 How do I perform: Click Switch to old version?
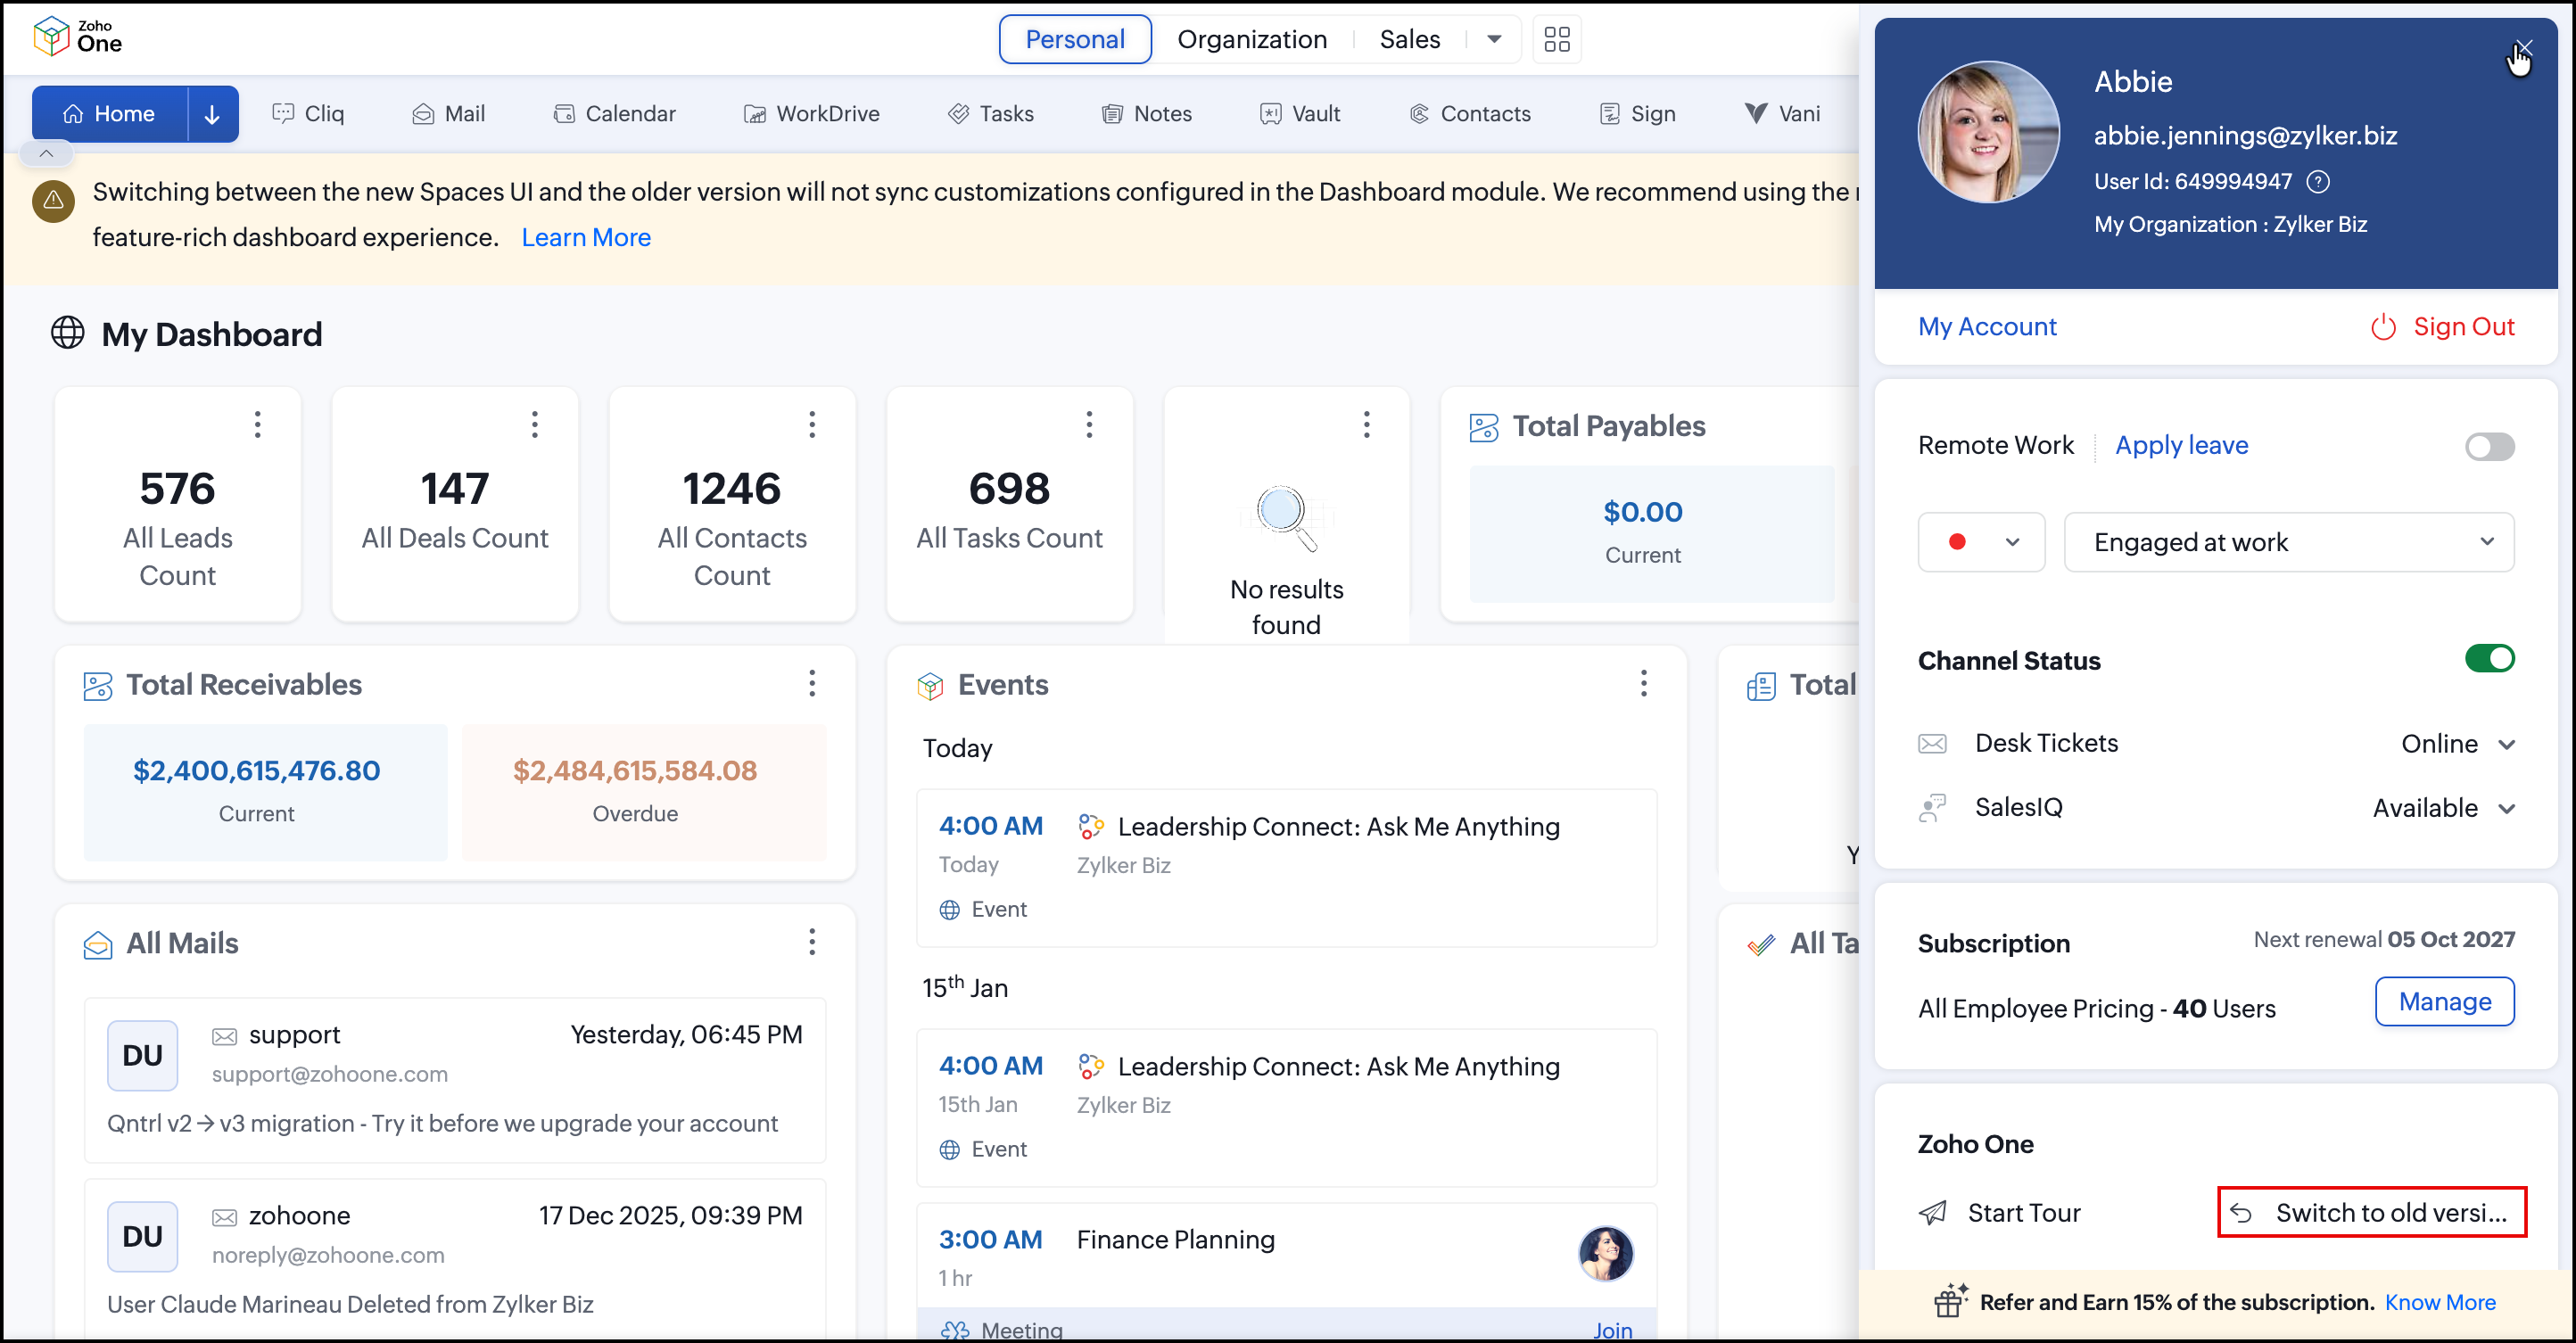pos(2371,1213)
